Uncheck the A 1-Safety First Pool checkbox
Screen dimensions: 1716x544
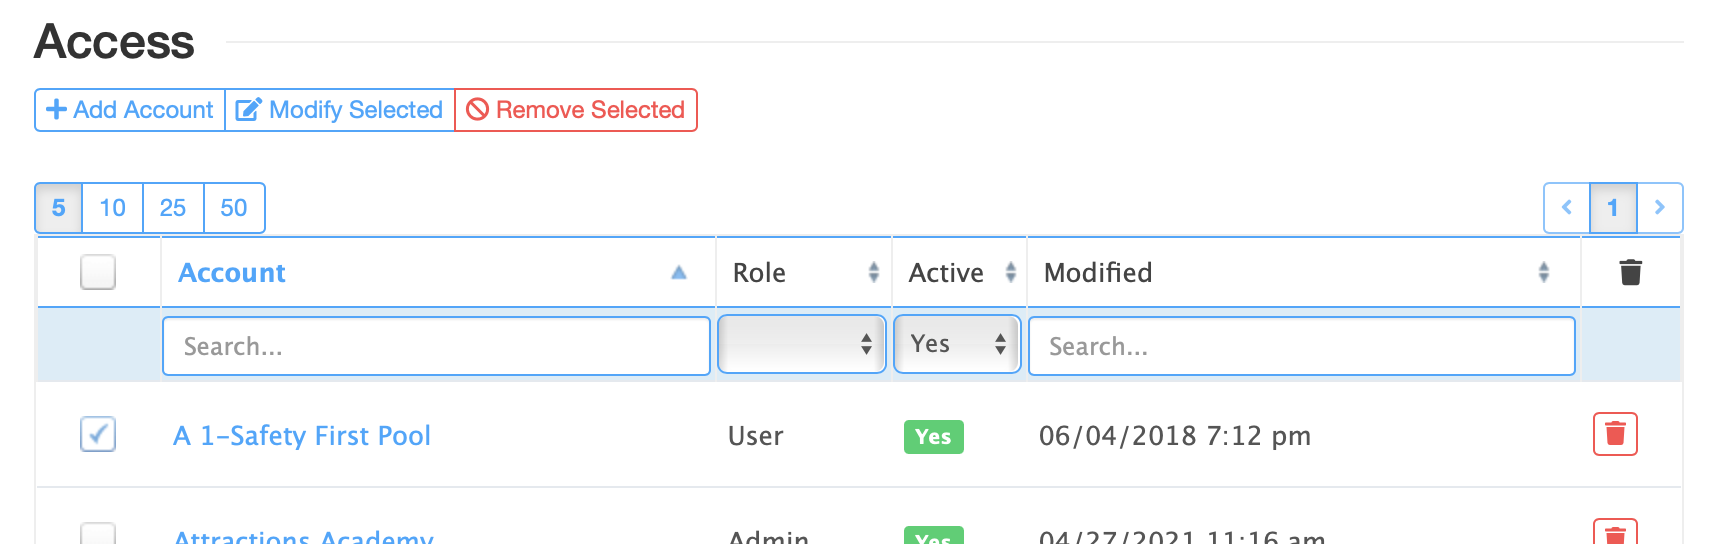tap(98, 434)
